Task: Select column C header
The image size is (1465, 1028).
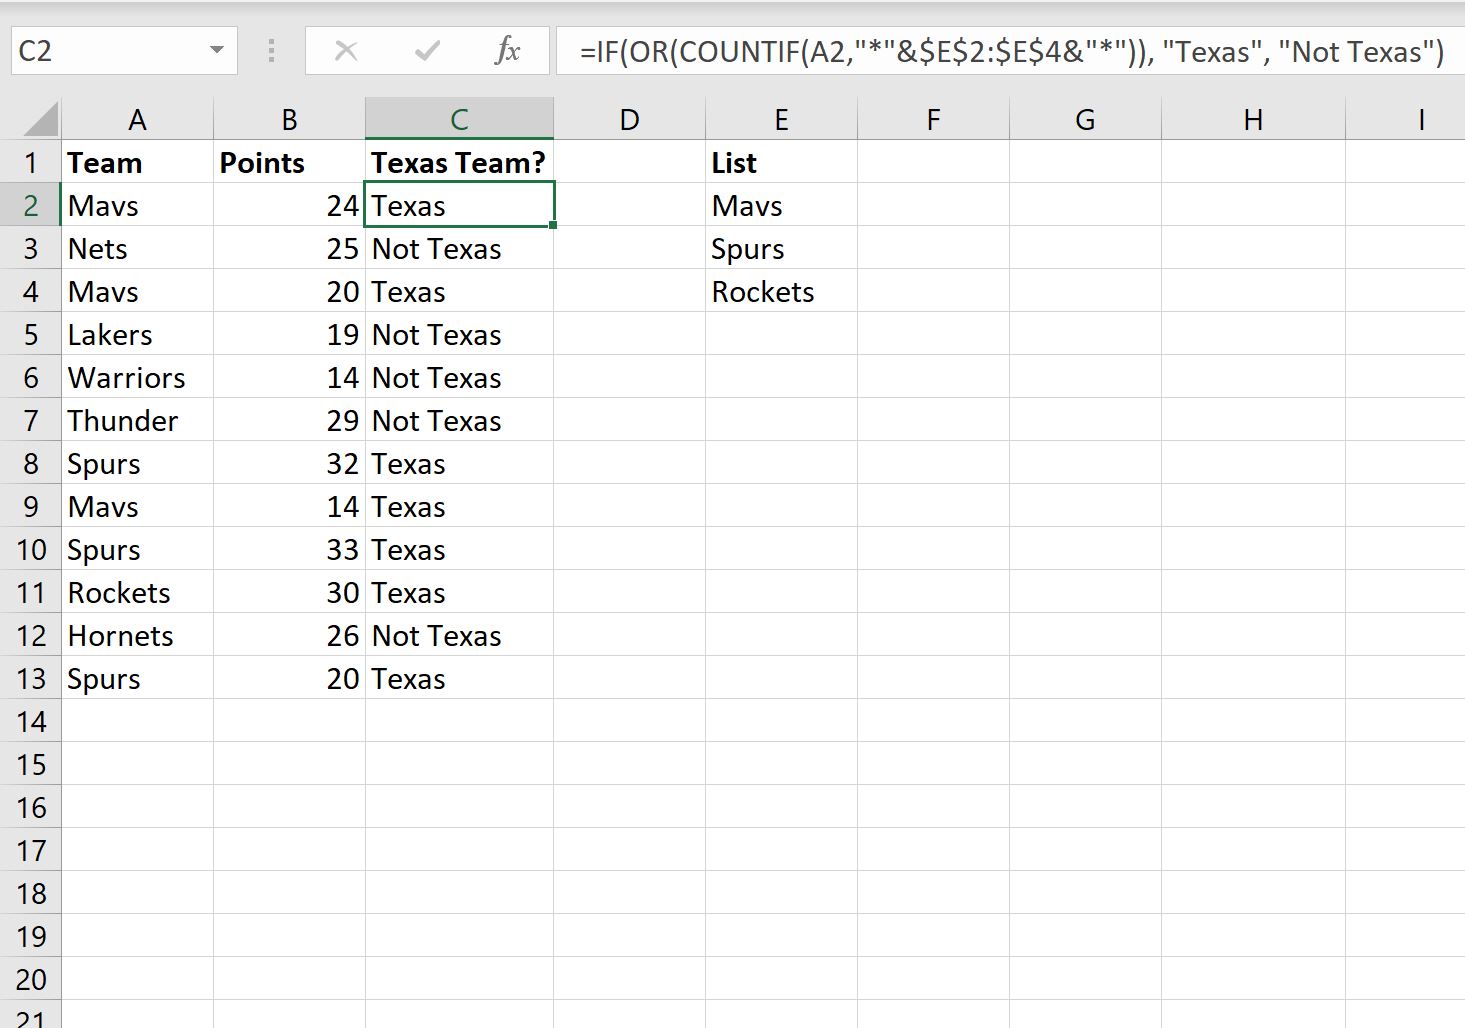Action: click(459, 120)
